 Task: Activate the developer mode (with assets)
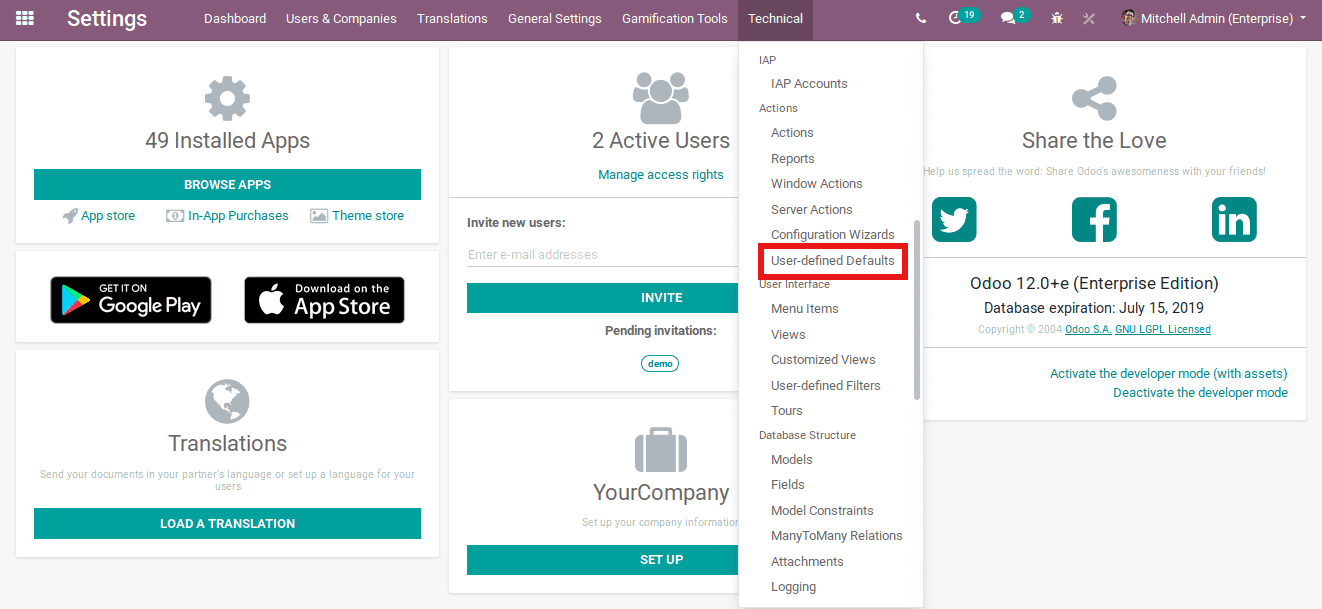[x=1169, y=373]
